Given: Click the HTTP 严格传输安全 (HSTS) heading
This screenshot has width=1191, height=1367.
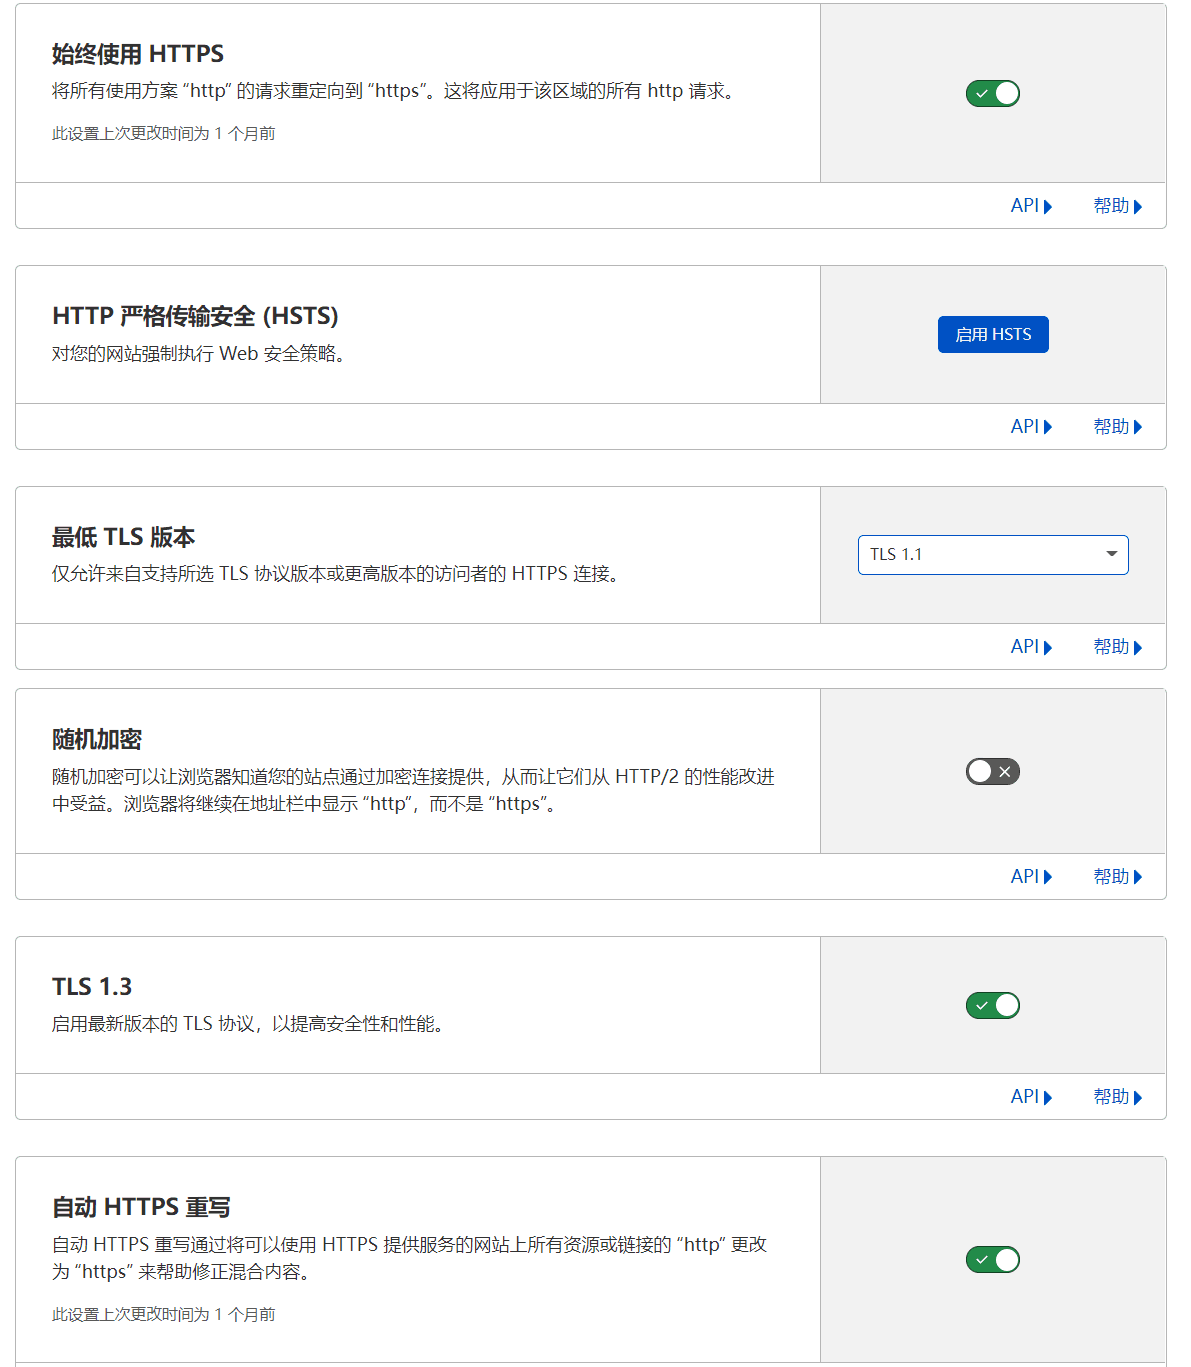Looking at the screenshot, I should pyautogui.click(x=195, y=316).
